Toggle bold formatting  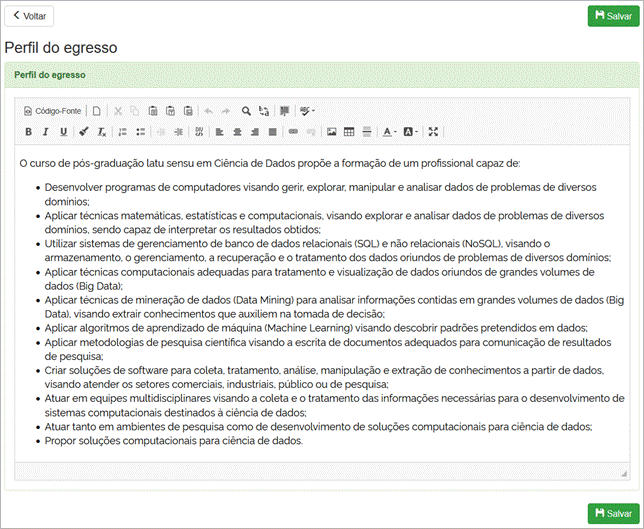[x=28, y=132]
